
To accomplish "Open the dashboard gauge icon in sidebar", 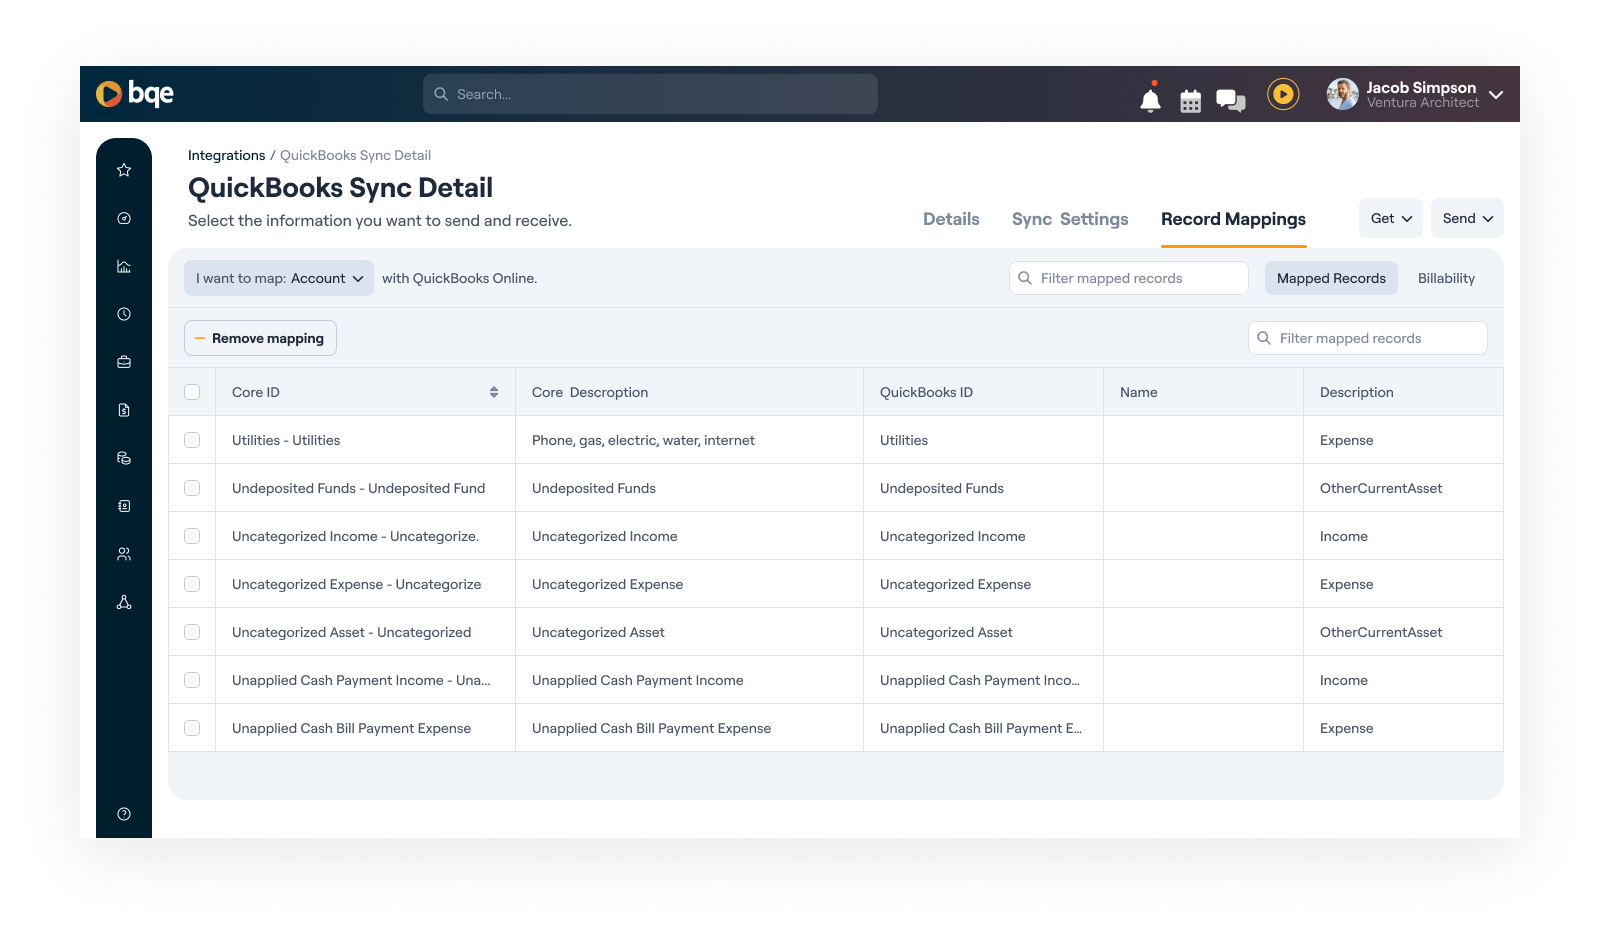I will [123, 218].
